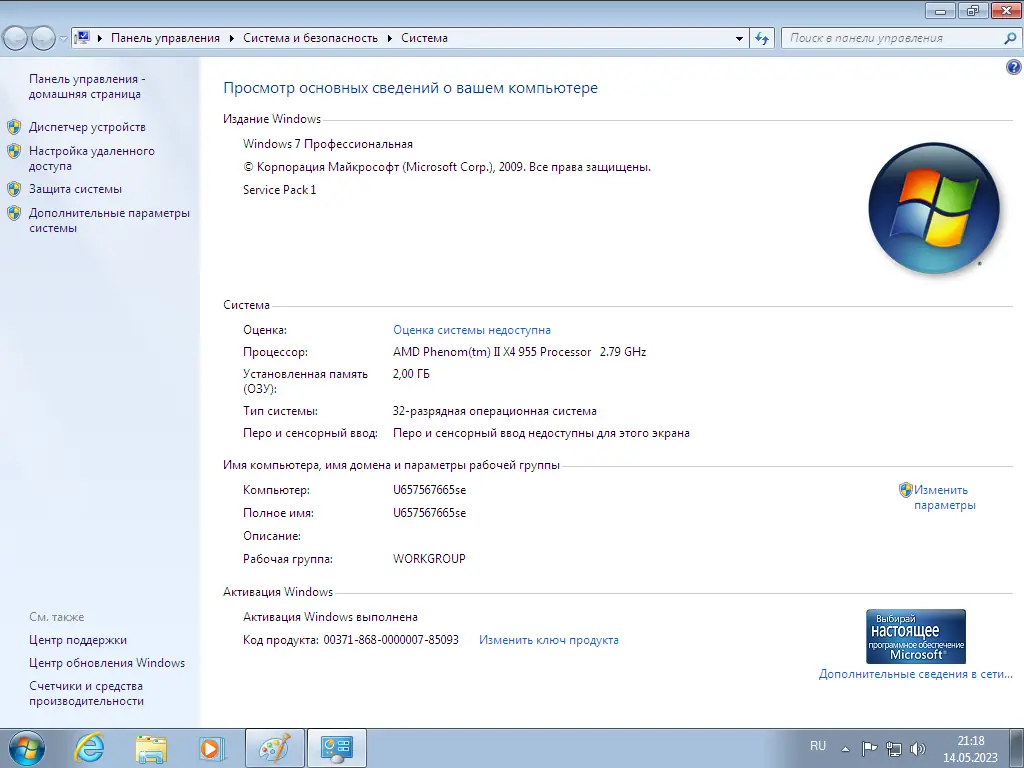The height and width of the screenshot is (768, 1024).
Task: Open the network tray icon
Action: pos(893,748)
